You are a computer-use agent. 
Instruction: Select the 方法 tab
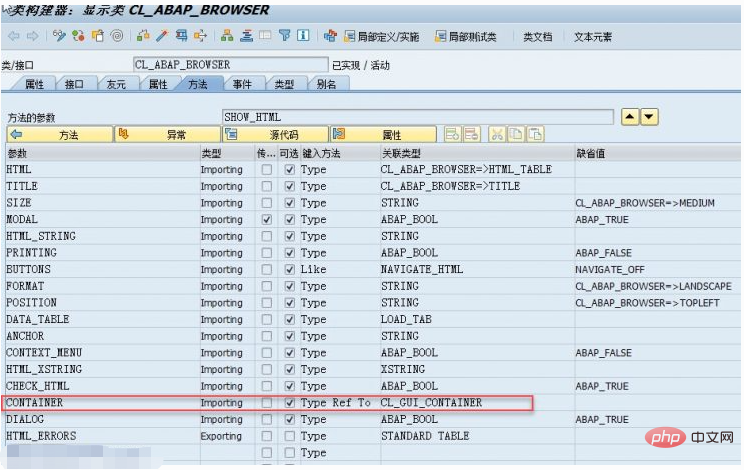click(x=198, y=84)
